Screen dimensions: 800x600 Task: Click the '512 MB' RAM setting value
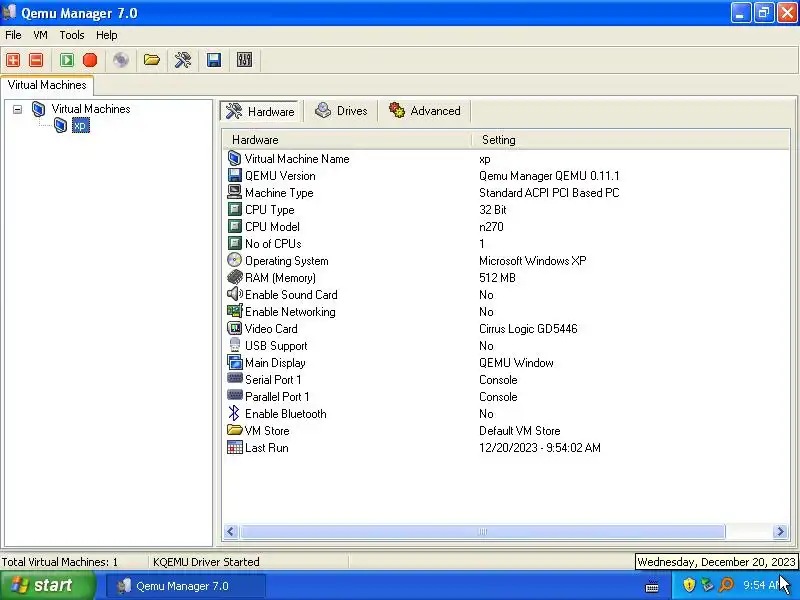tap(497, 278)
